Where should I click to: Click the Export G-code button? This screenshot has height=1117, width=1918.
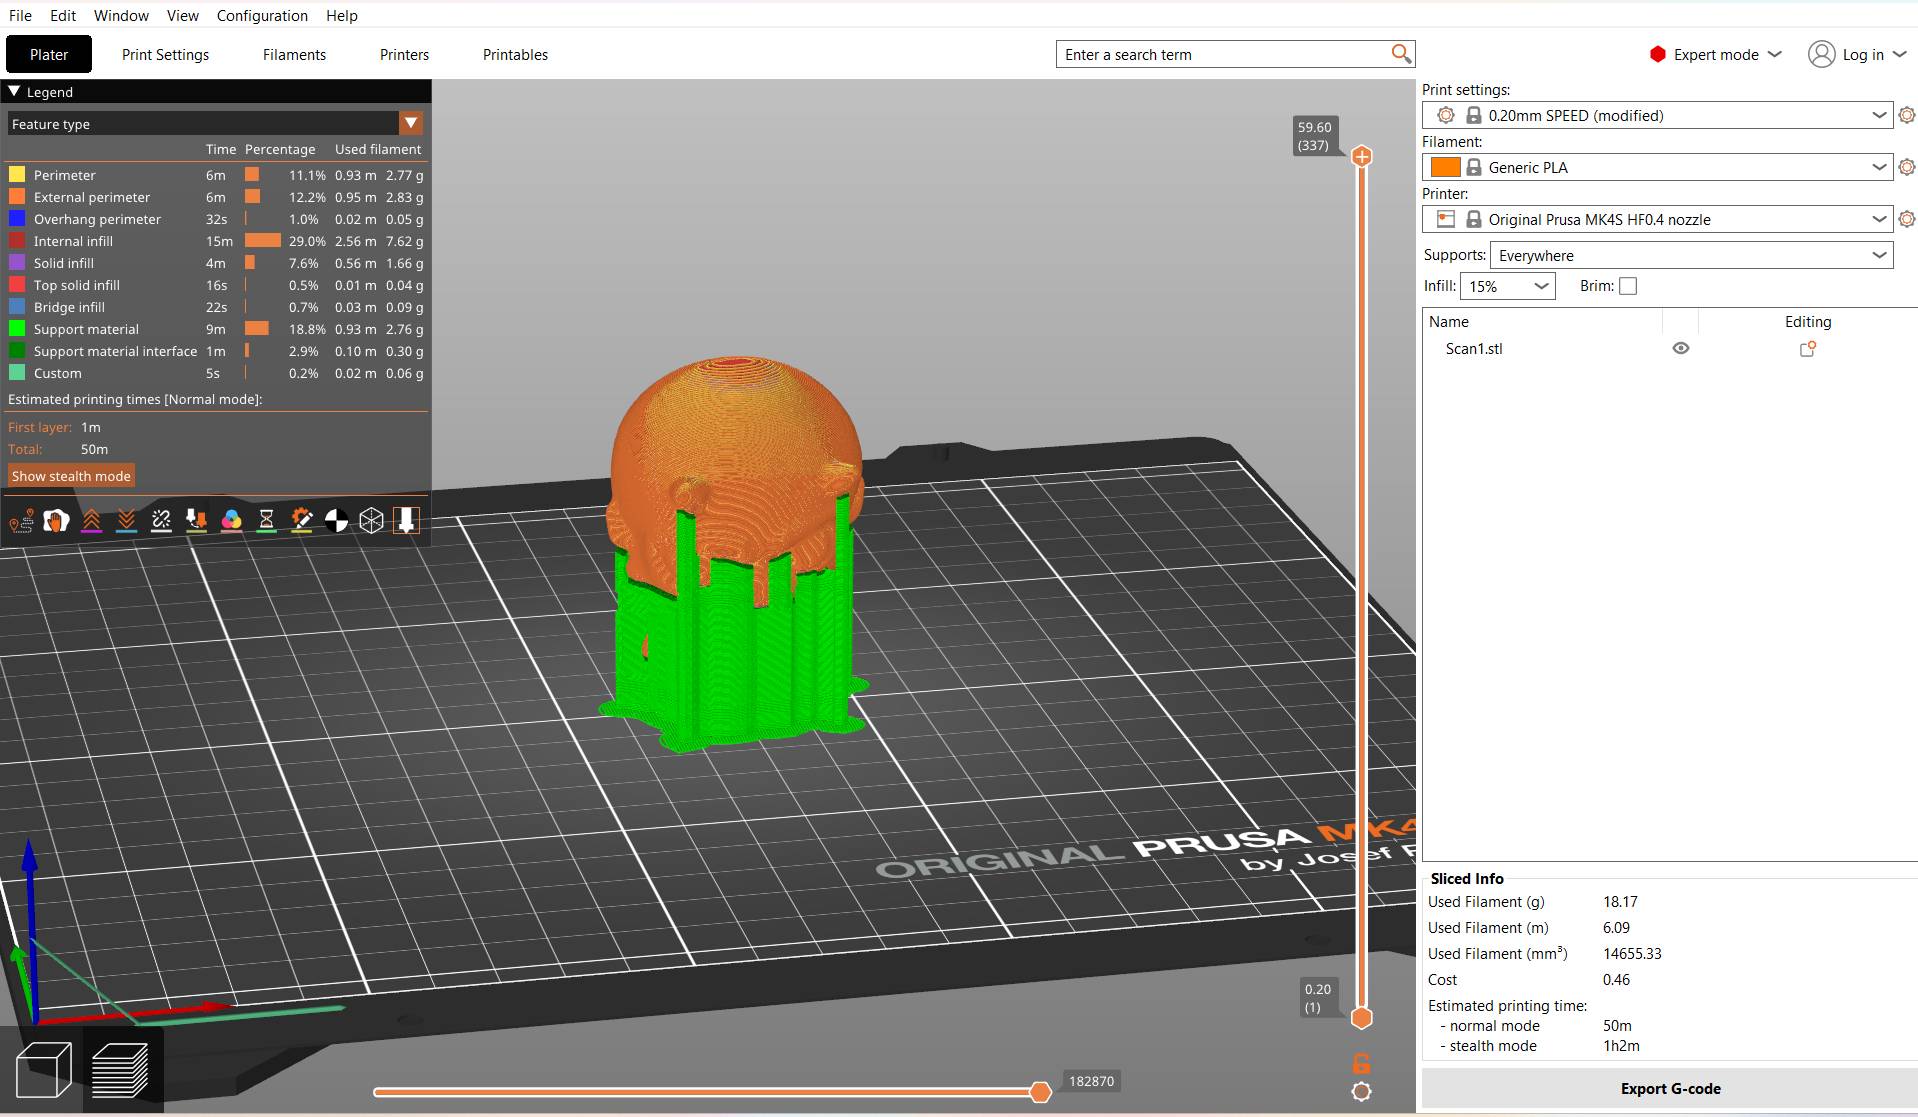tap(1669, 1089)
